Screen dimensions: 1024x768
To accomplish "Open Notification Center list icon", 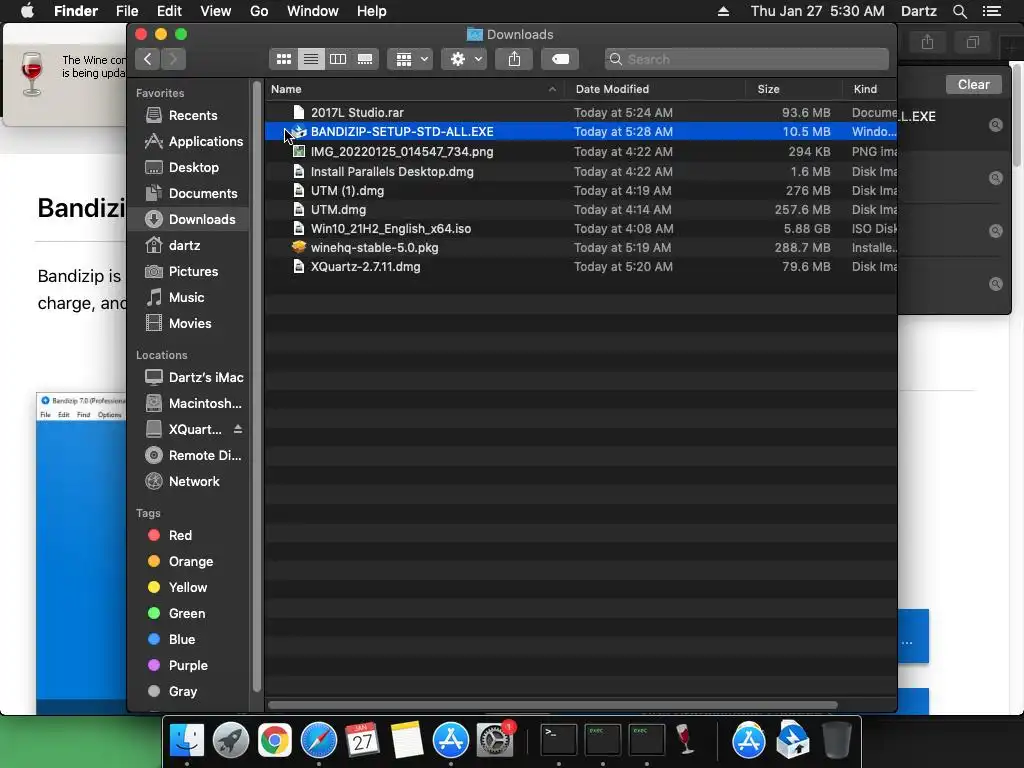I will 992,11.
